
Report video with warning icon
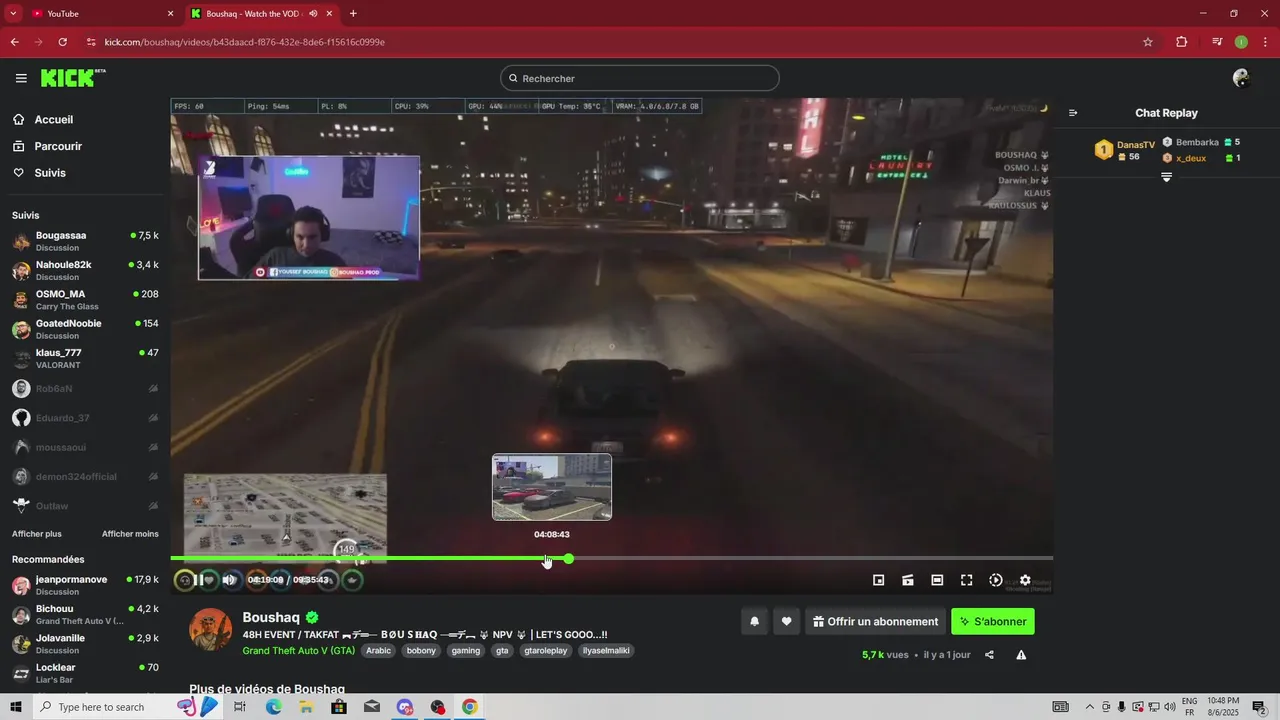(x=1021, y=655)
